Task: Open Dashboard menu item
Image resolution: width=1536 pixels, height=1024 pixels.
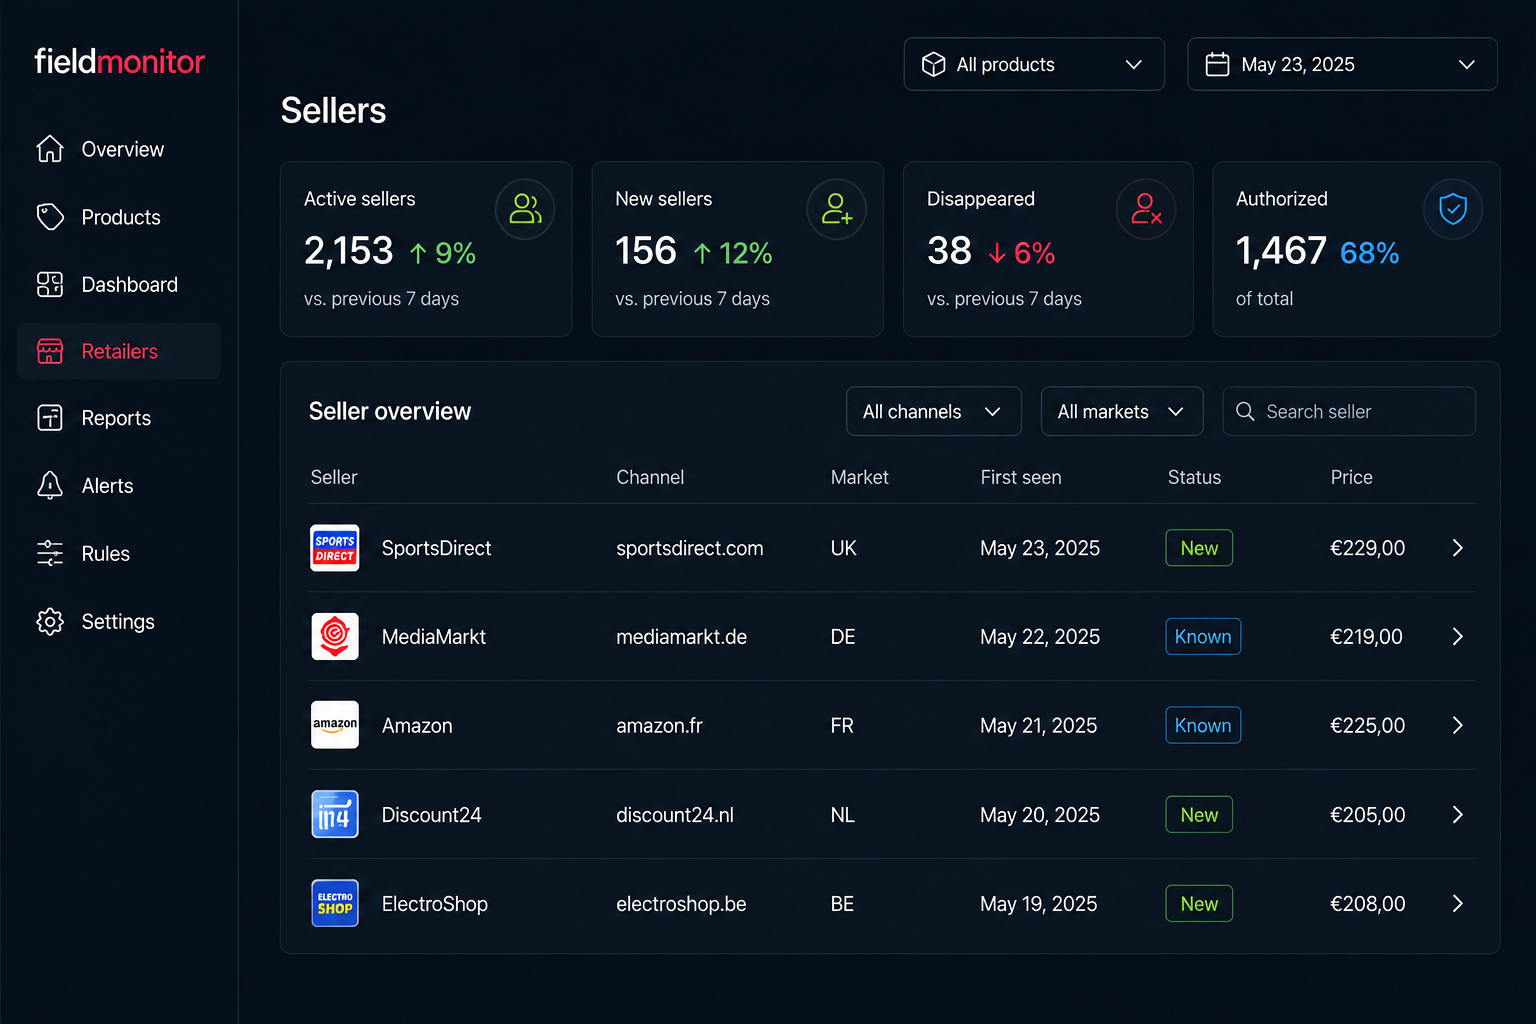Action: [x=119, y=285]
